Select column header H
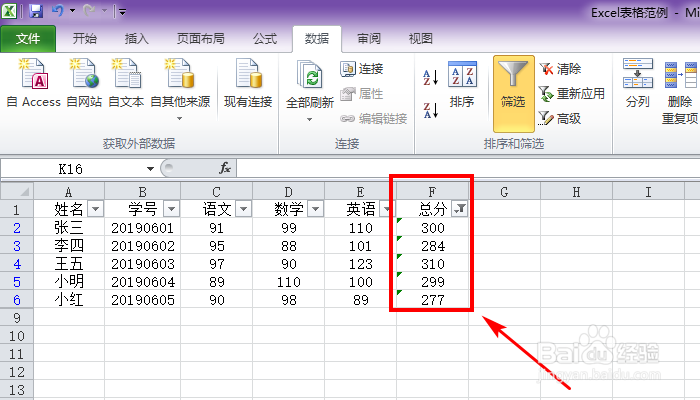The height and width of the screenshot is (400, 700). tap(576, 192)
